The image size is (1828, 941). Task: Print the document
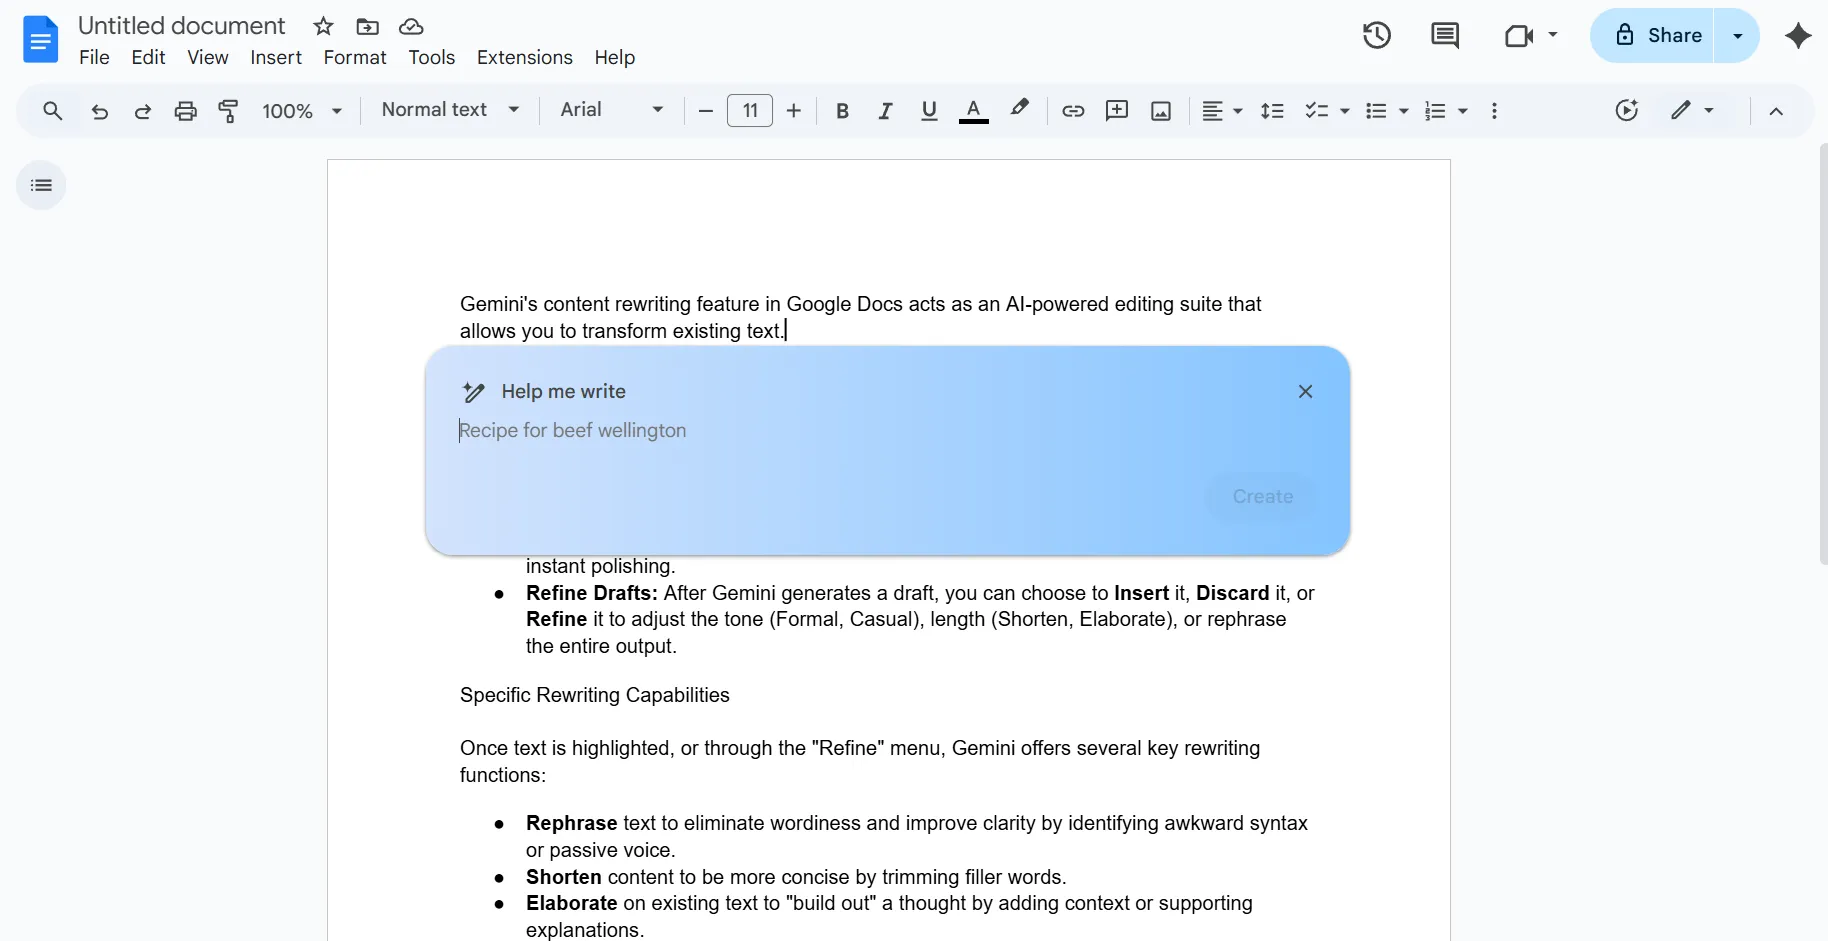pos(186,111)
